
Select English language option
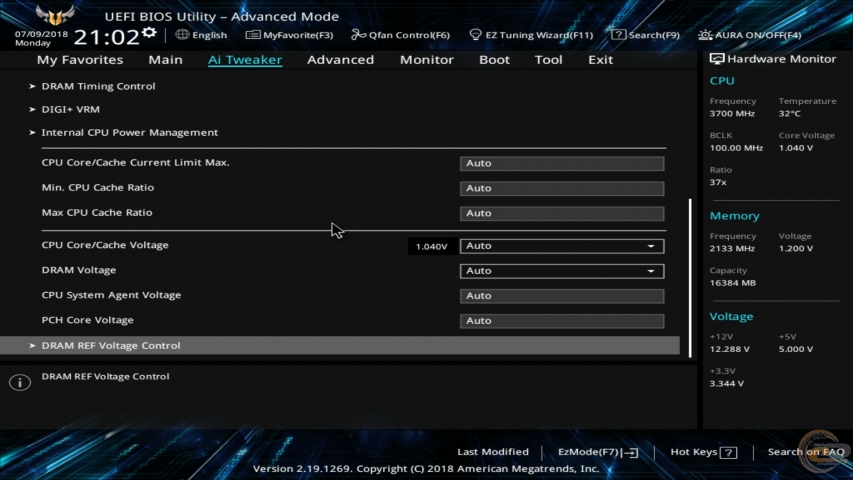(209, 35)
